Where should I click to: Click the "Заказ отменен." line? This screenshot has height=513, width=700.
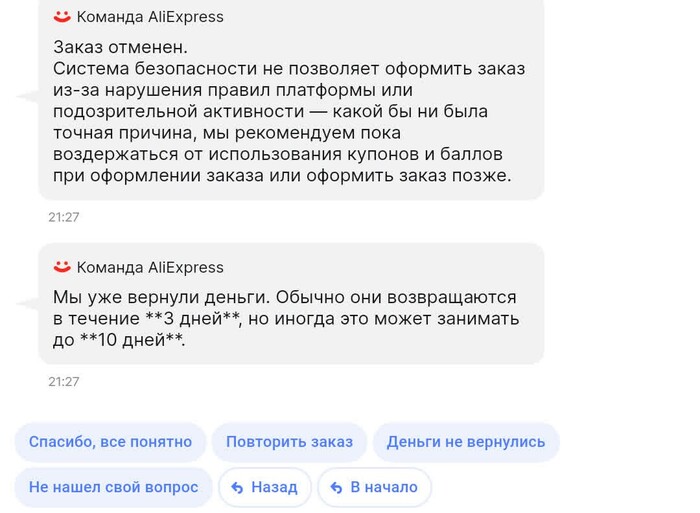[119, 48]
